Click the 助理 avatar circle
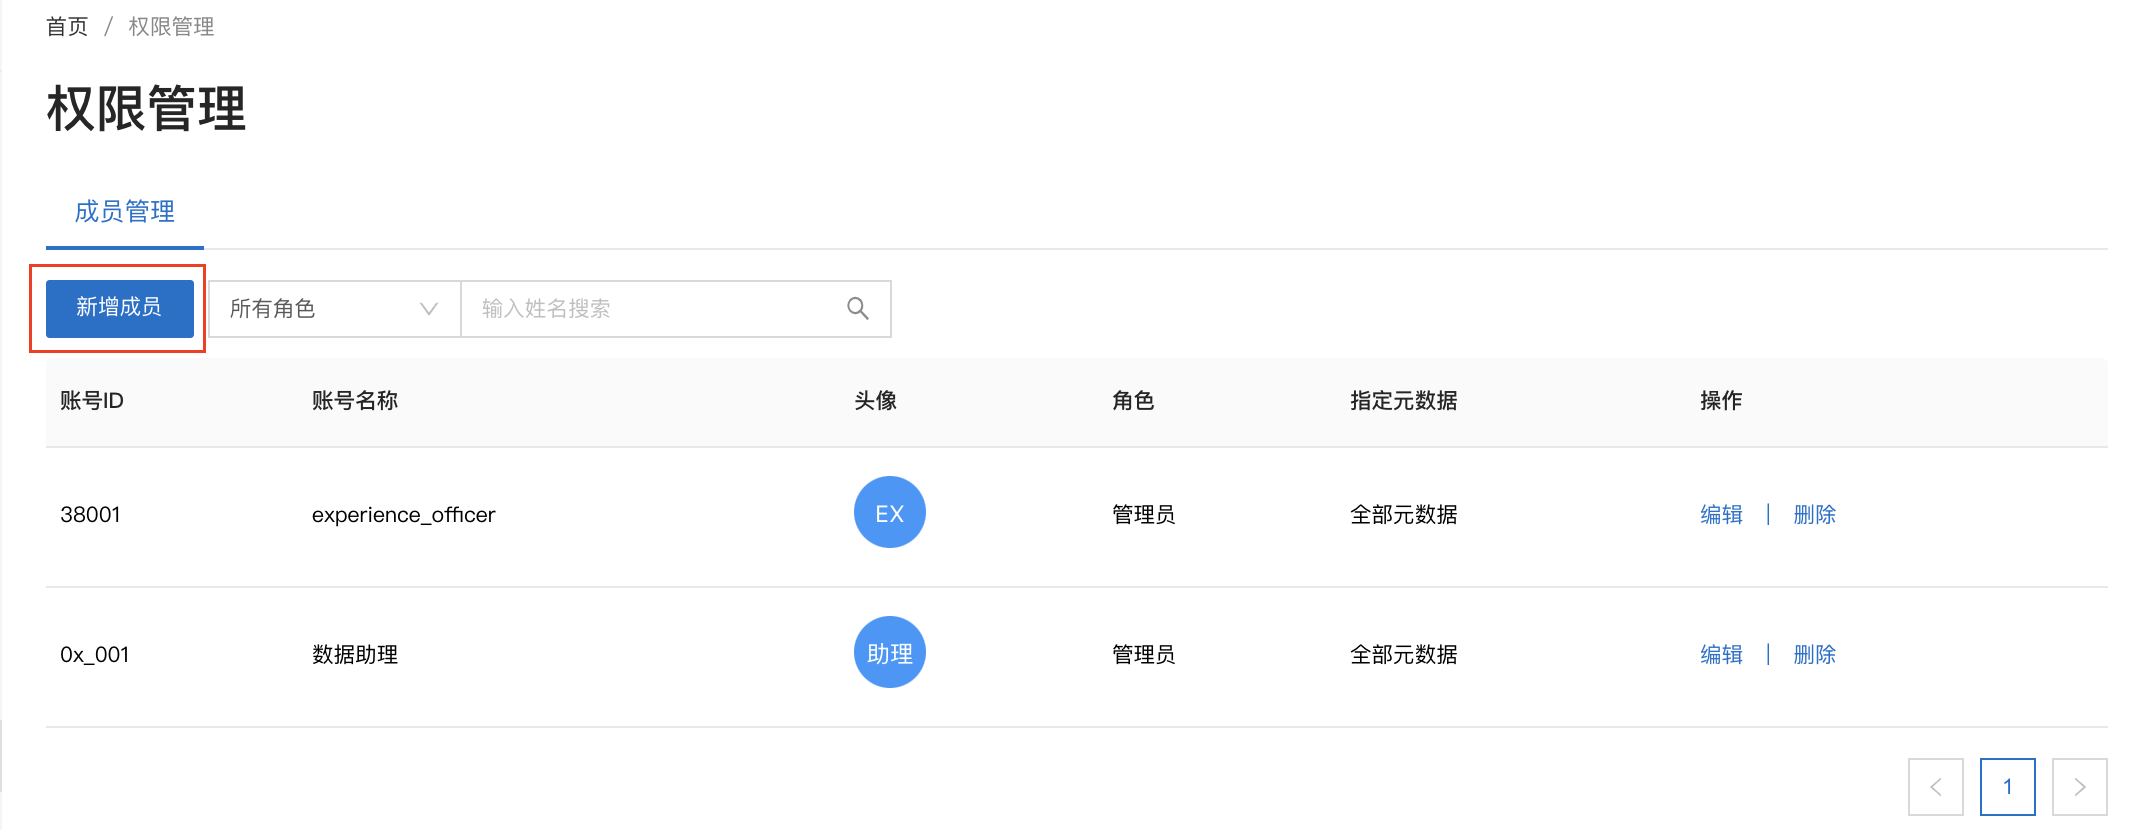The height and width of the screenshot is (830, 2146). click(x=890, y=652)
